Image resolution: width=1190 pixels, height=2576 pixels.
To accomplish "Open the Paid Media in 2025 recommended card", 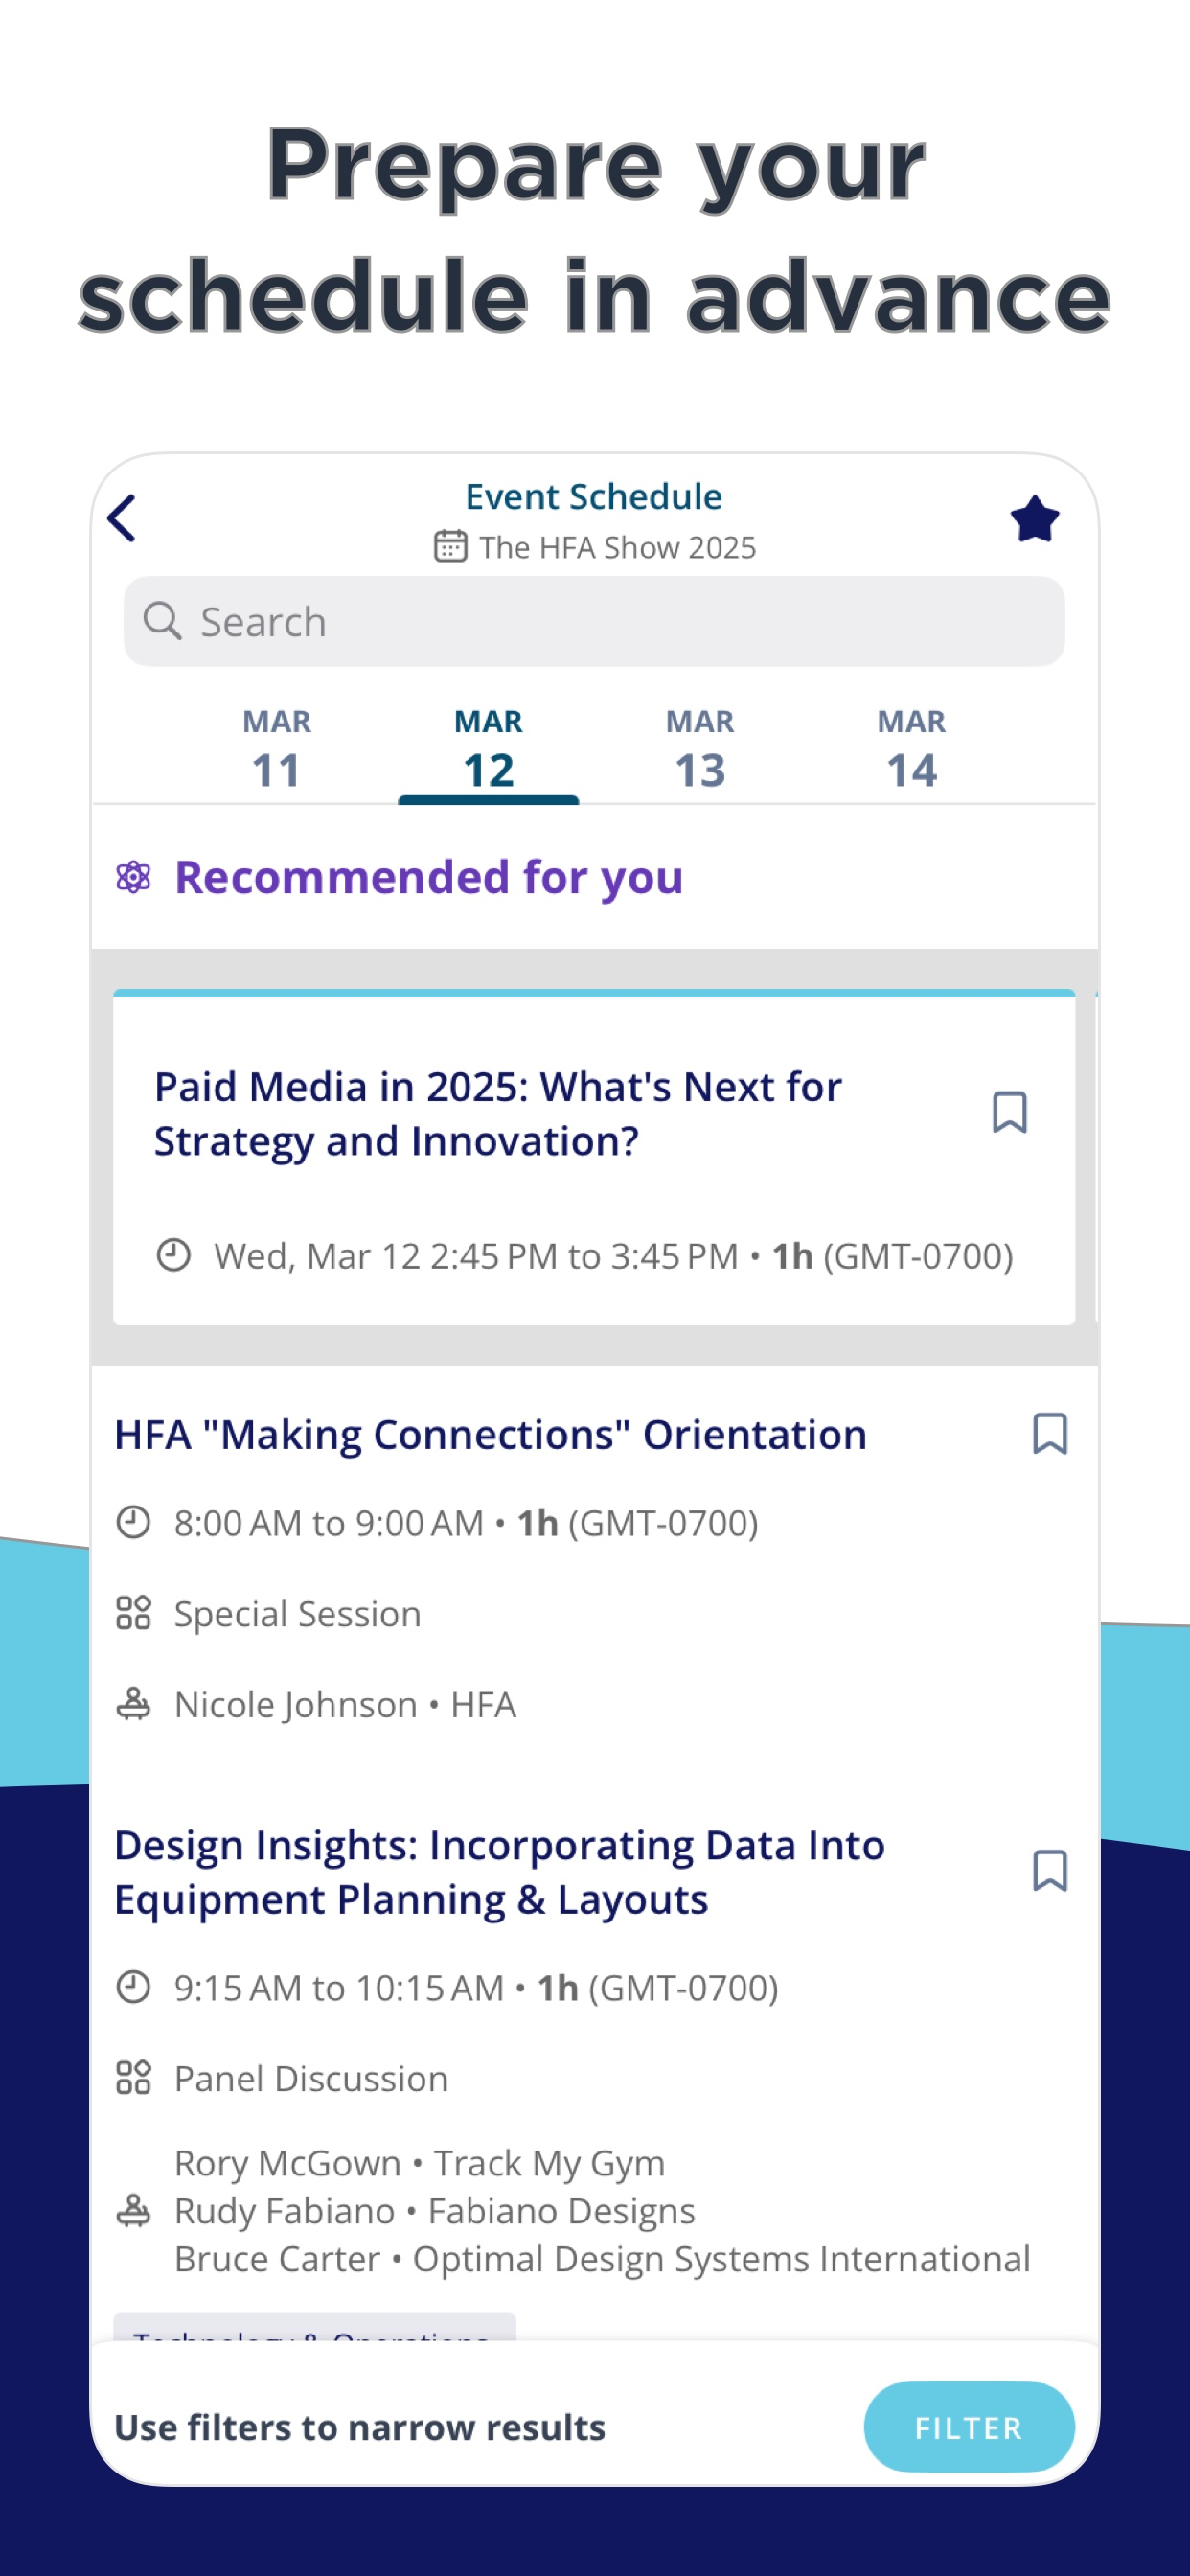I will click(594, 1158).
